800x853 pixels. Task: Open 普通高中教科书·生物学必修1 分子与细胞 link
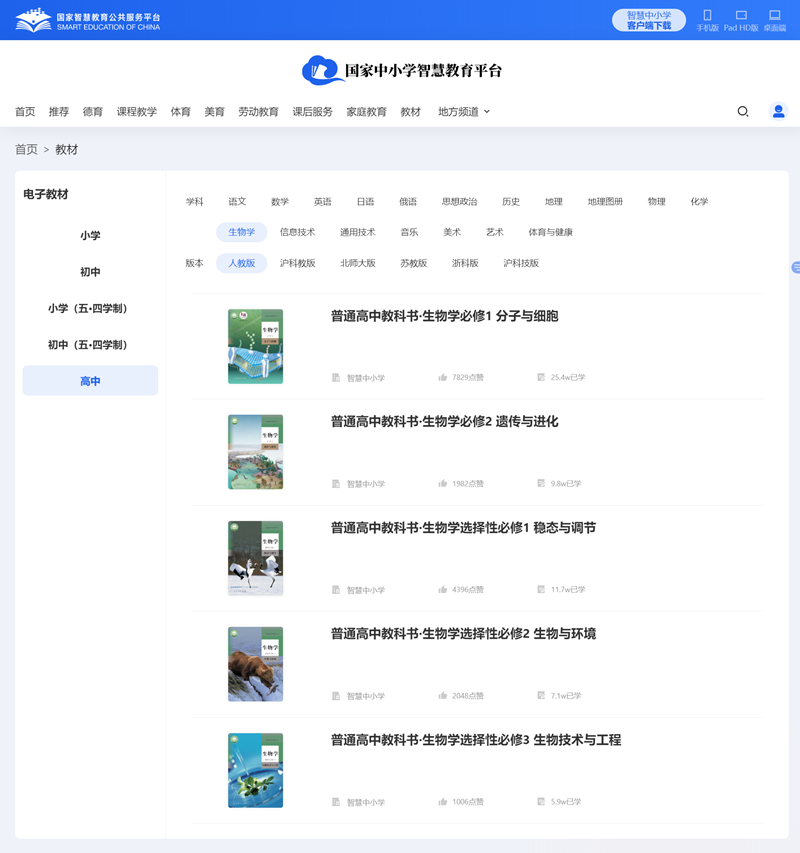point(443,315)
